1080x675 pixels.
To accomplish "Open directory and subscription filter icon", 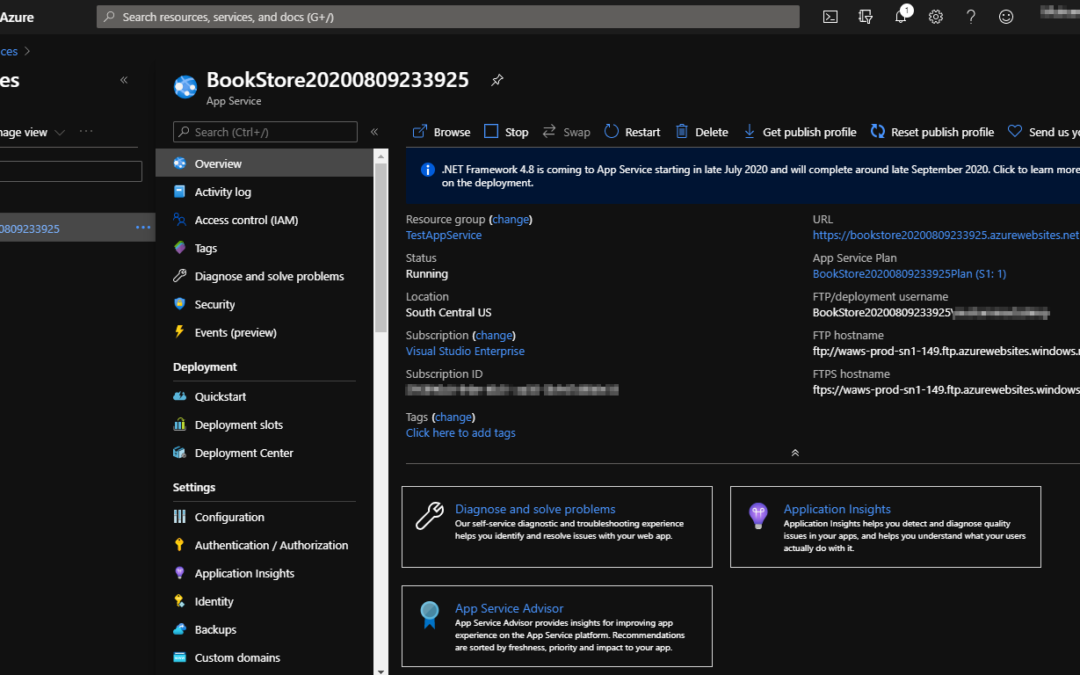I will pos(865,17).
